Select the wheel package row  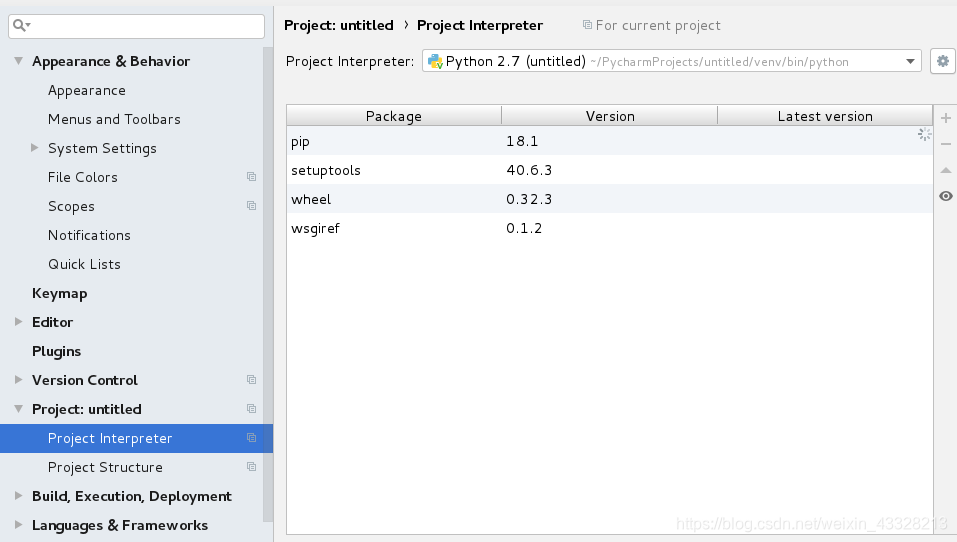click(609, 199)
